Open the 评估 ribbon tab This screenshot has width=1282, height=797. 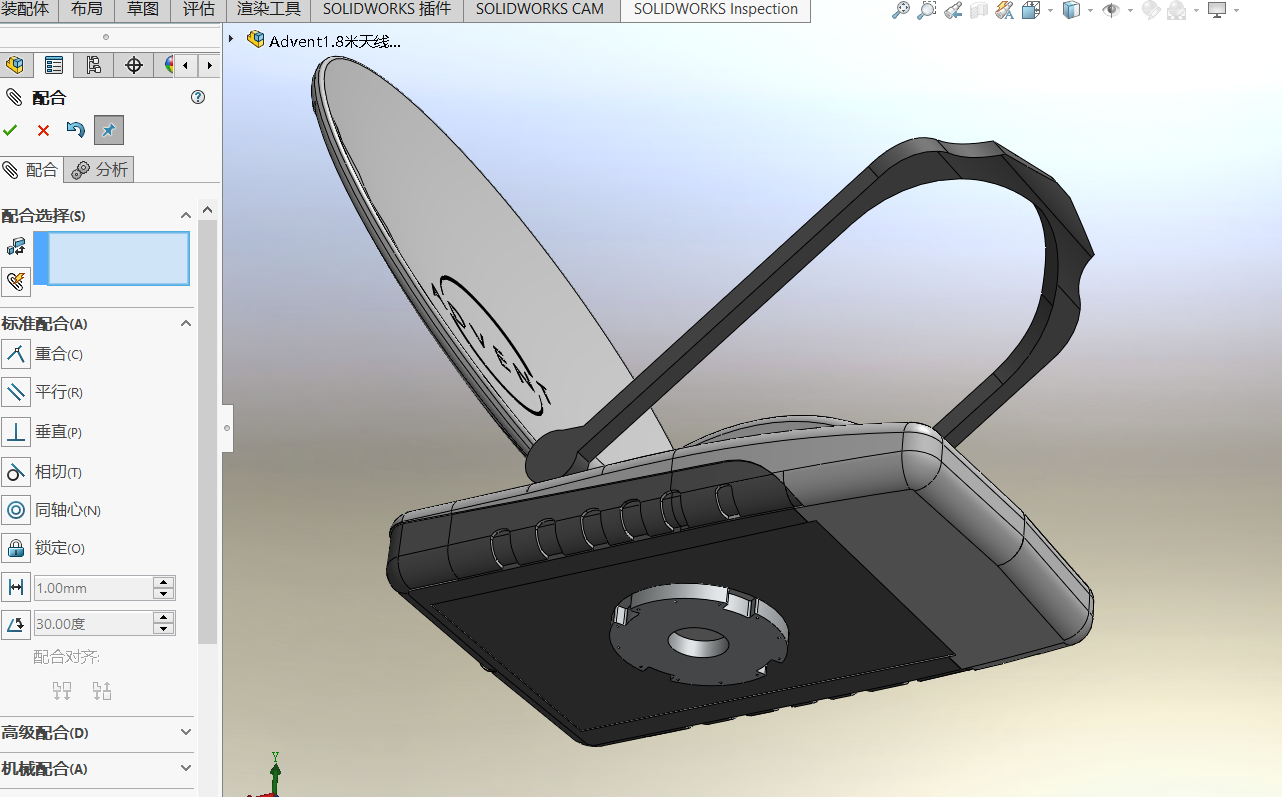(199, 10)
